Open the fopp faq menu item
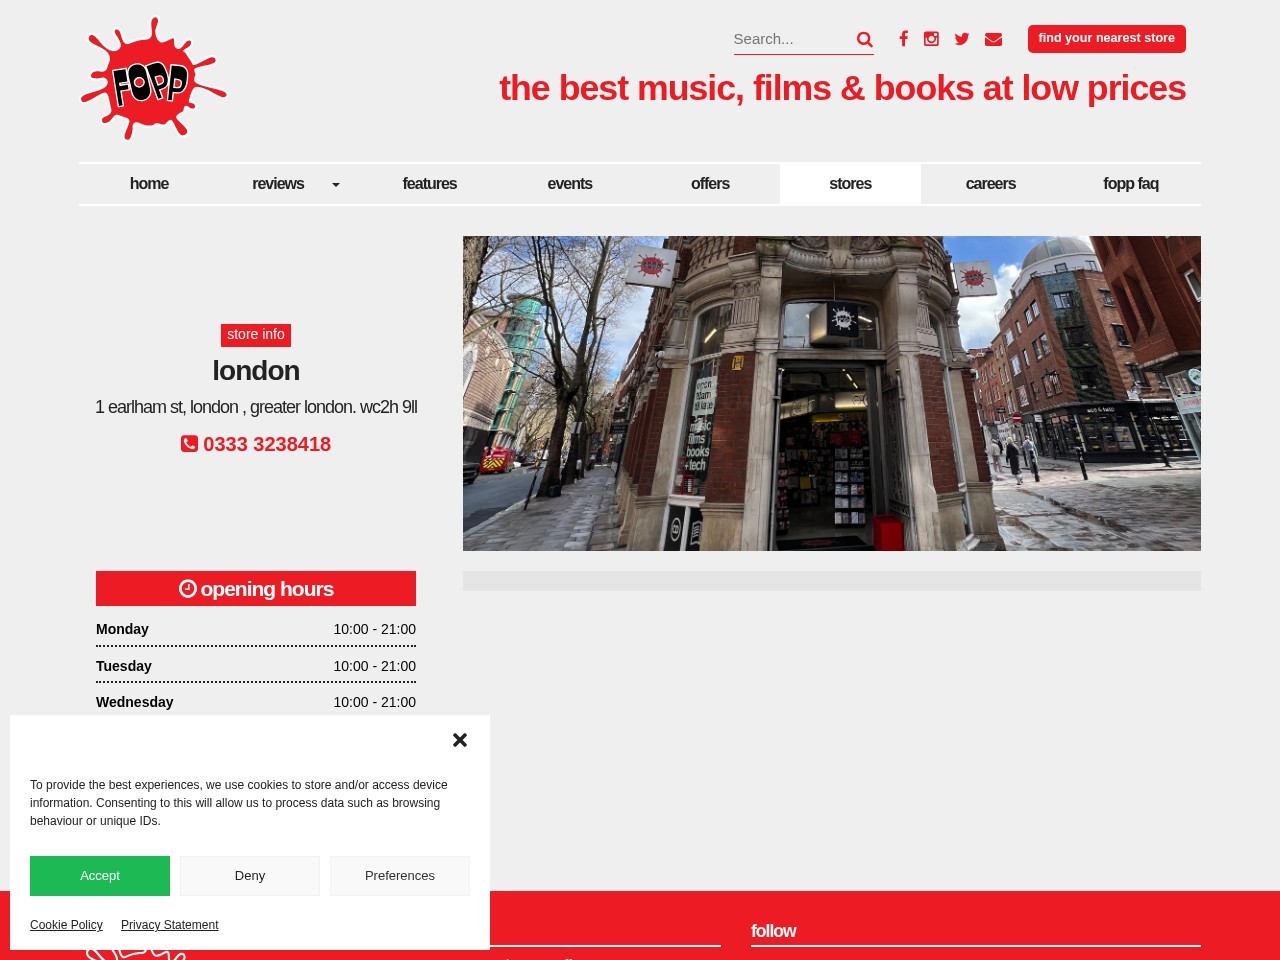 1131,184
